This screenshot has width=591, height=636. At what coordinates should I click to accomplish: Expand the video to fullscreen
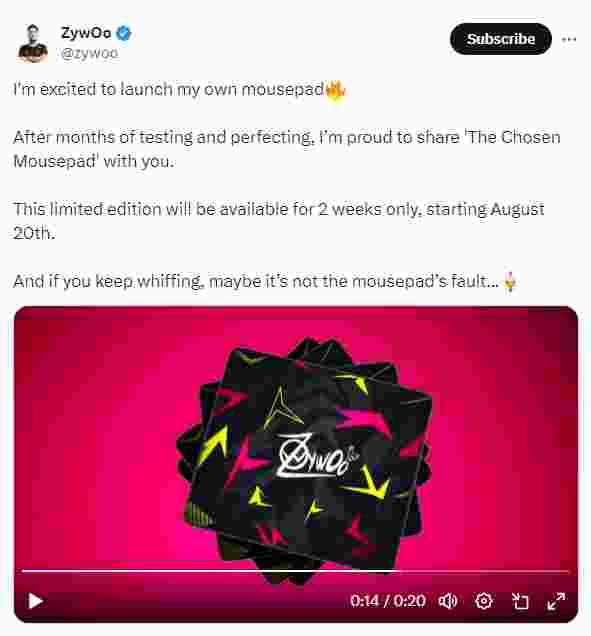pyautogui.click(x=556, y=601)
